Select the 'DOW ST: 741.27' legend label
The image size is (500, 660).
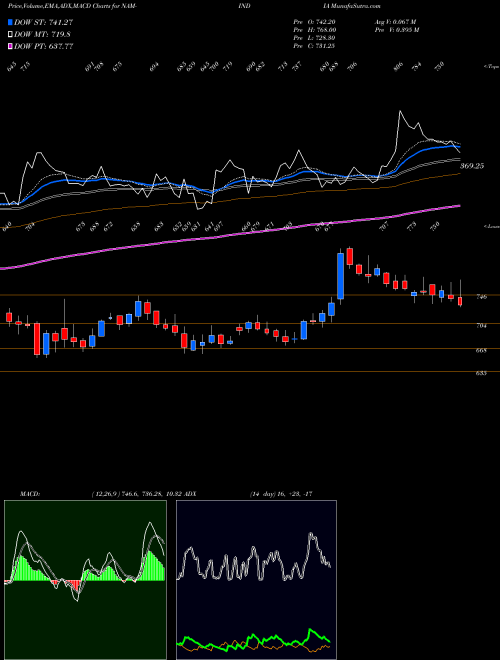(x=43, y=22)
